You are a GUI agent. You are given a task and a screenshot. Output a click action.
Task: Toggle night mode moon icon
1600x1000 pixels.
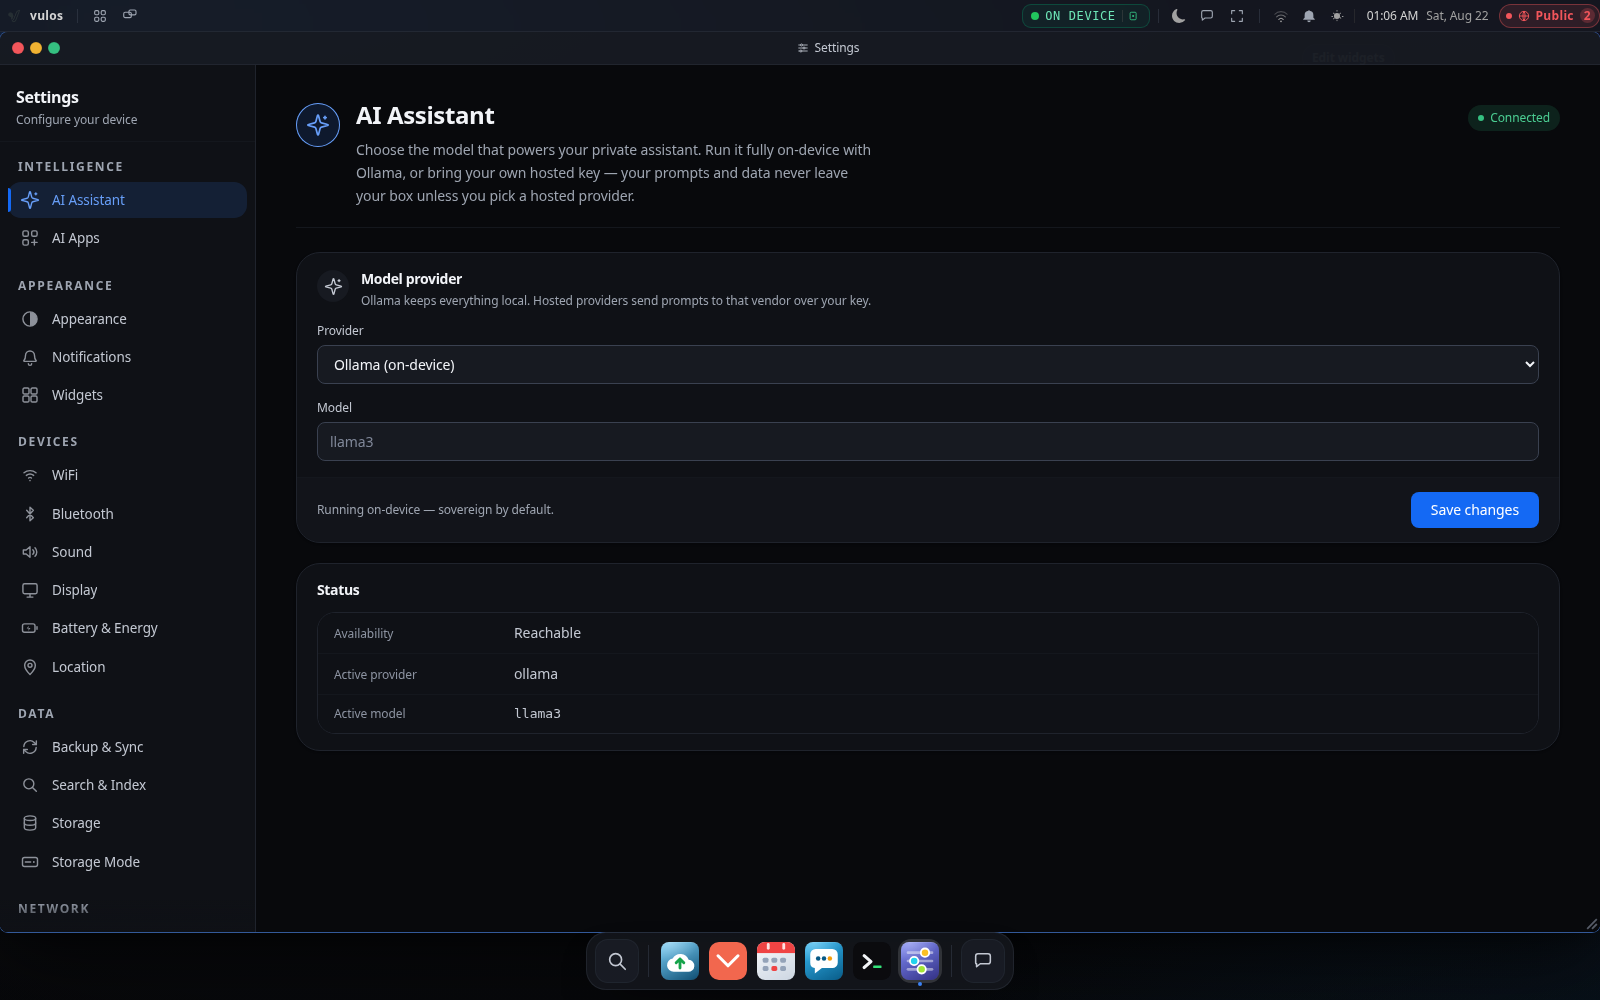pyautogui.click(x=1178, y=16)
